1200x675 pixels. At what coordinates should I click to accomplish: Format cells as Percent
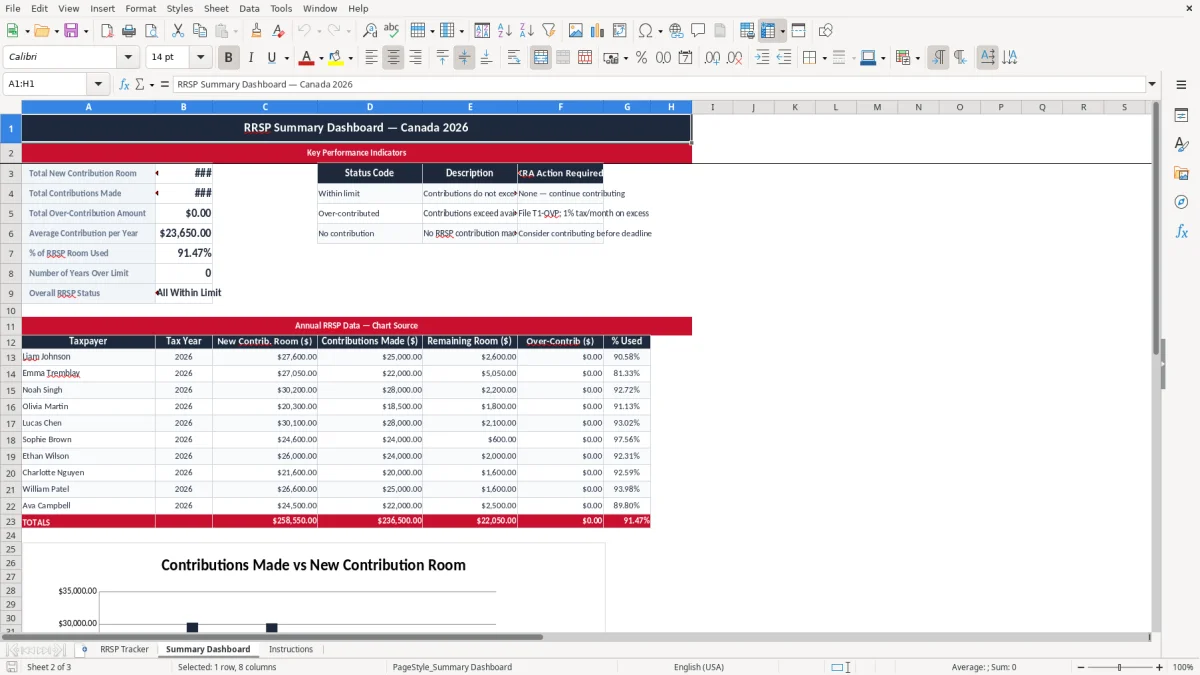tap(641, 57)
